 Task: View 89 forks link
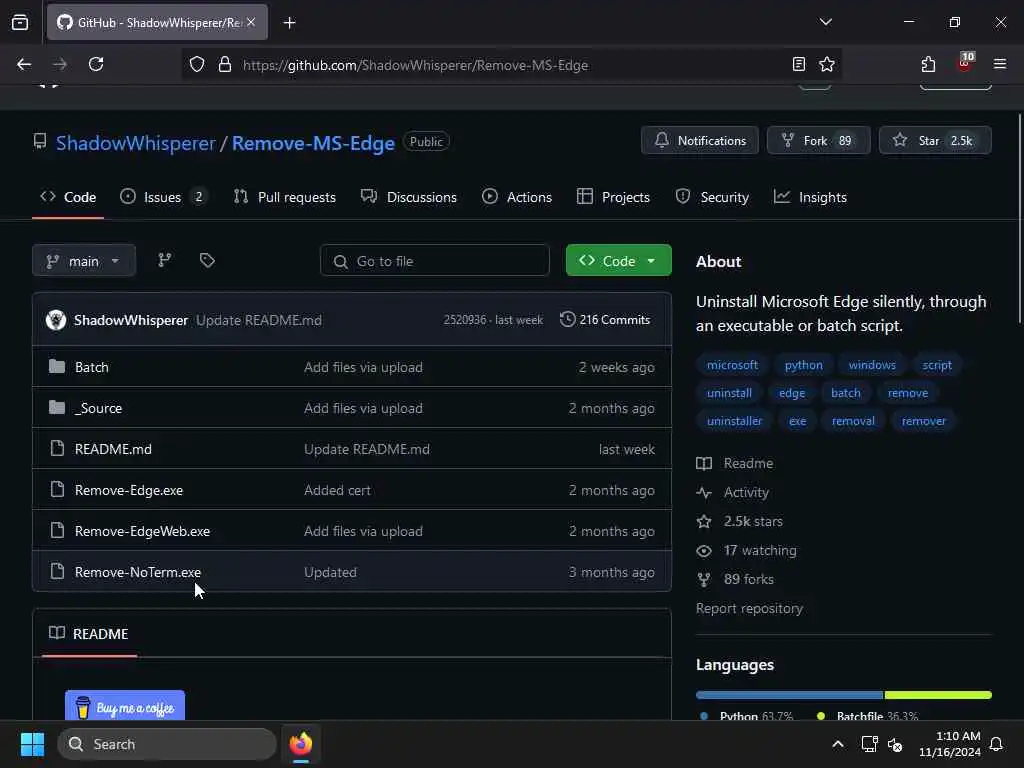click(735, 579)
